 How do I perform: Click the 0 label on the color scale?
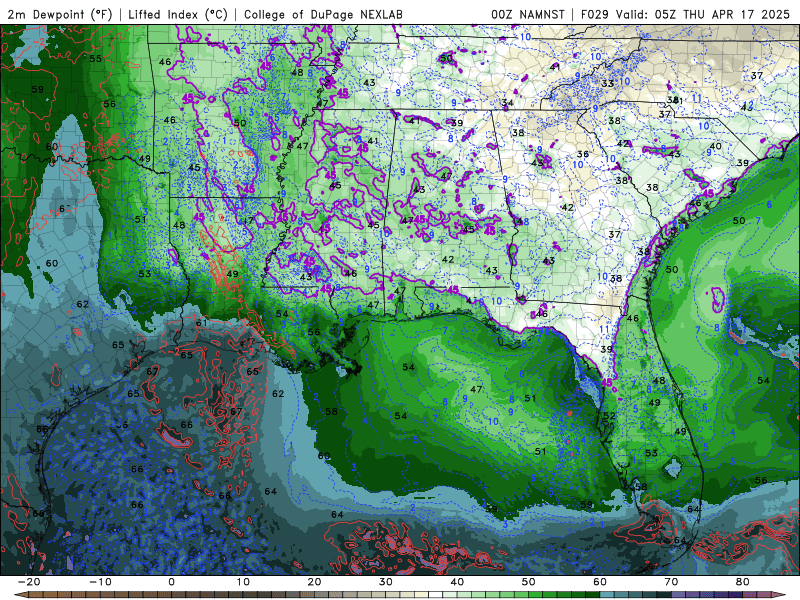171,582
